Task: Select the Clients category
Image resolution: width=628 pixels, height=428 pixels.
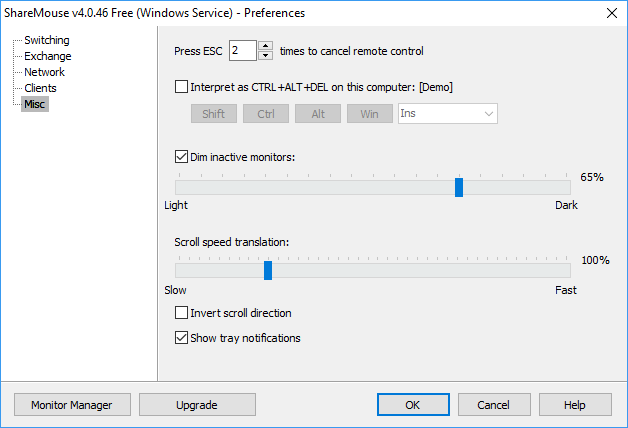Action: tap(41, 88)
